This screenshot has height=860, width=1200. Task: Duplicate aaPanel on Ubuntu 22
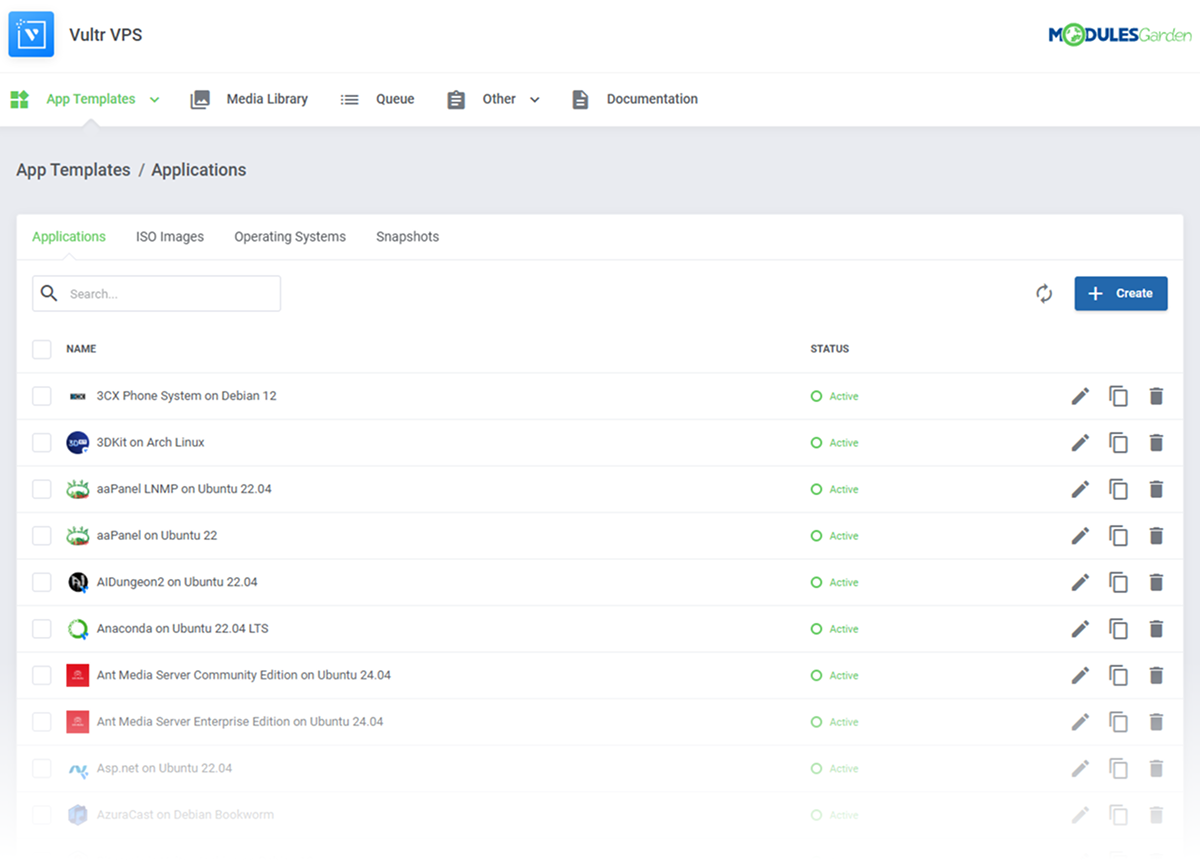1118,535
